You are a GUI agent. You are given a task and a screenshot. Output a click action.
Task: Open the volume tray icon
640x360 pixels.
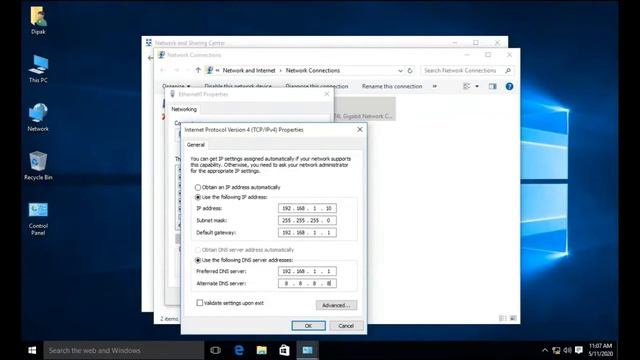[x=567, y=350]
